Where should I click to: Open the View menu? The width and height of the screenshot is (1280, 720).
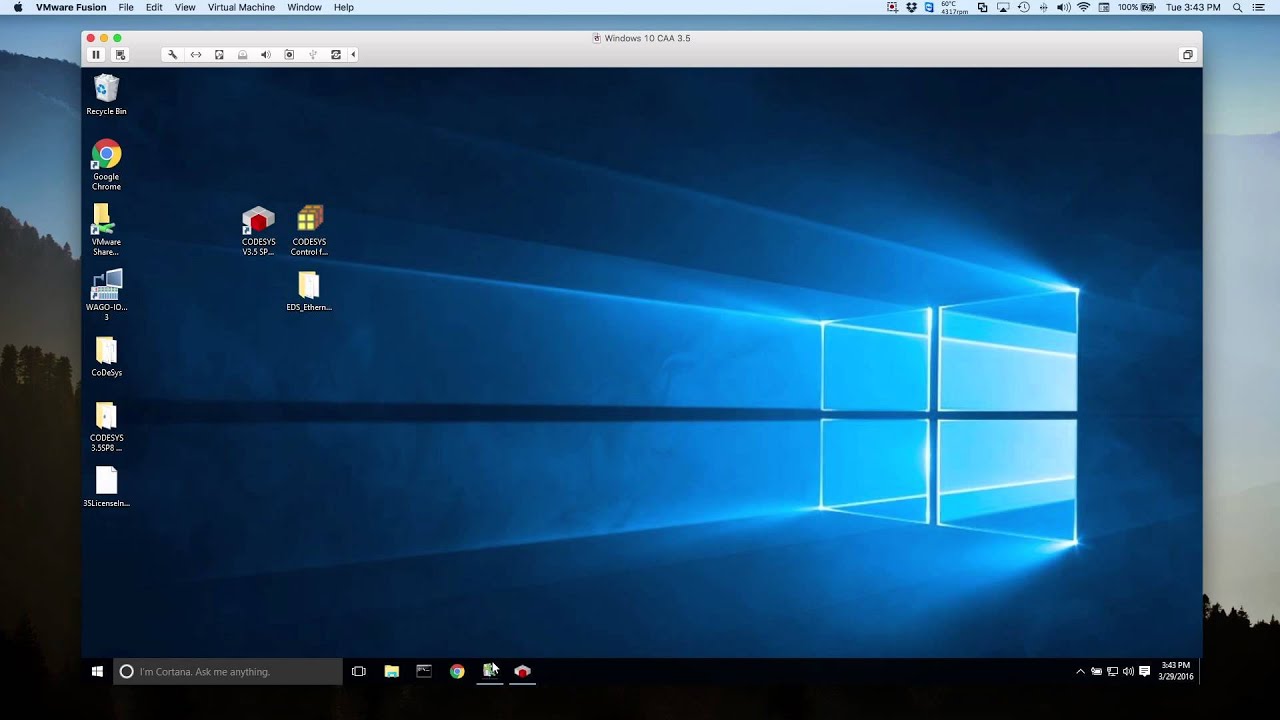click(185, 7)
